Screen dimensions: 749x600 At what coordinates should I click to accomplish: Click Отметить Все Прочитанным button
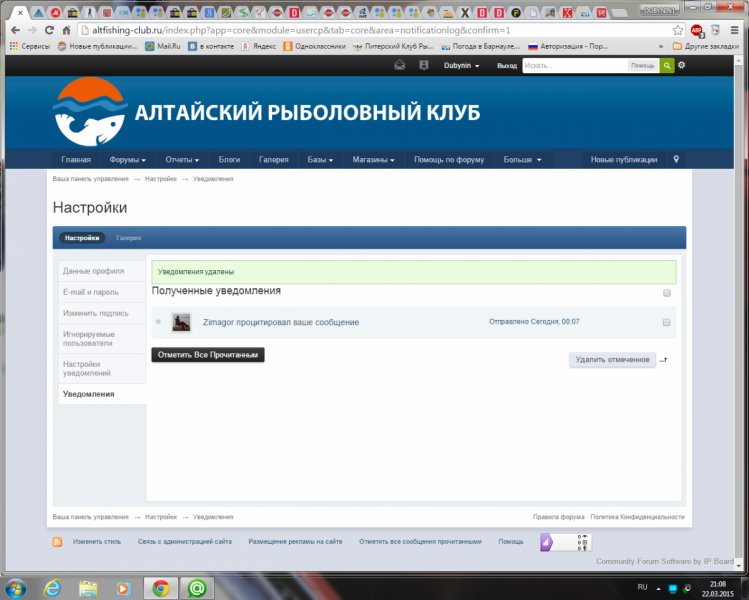208,355
